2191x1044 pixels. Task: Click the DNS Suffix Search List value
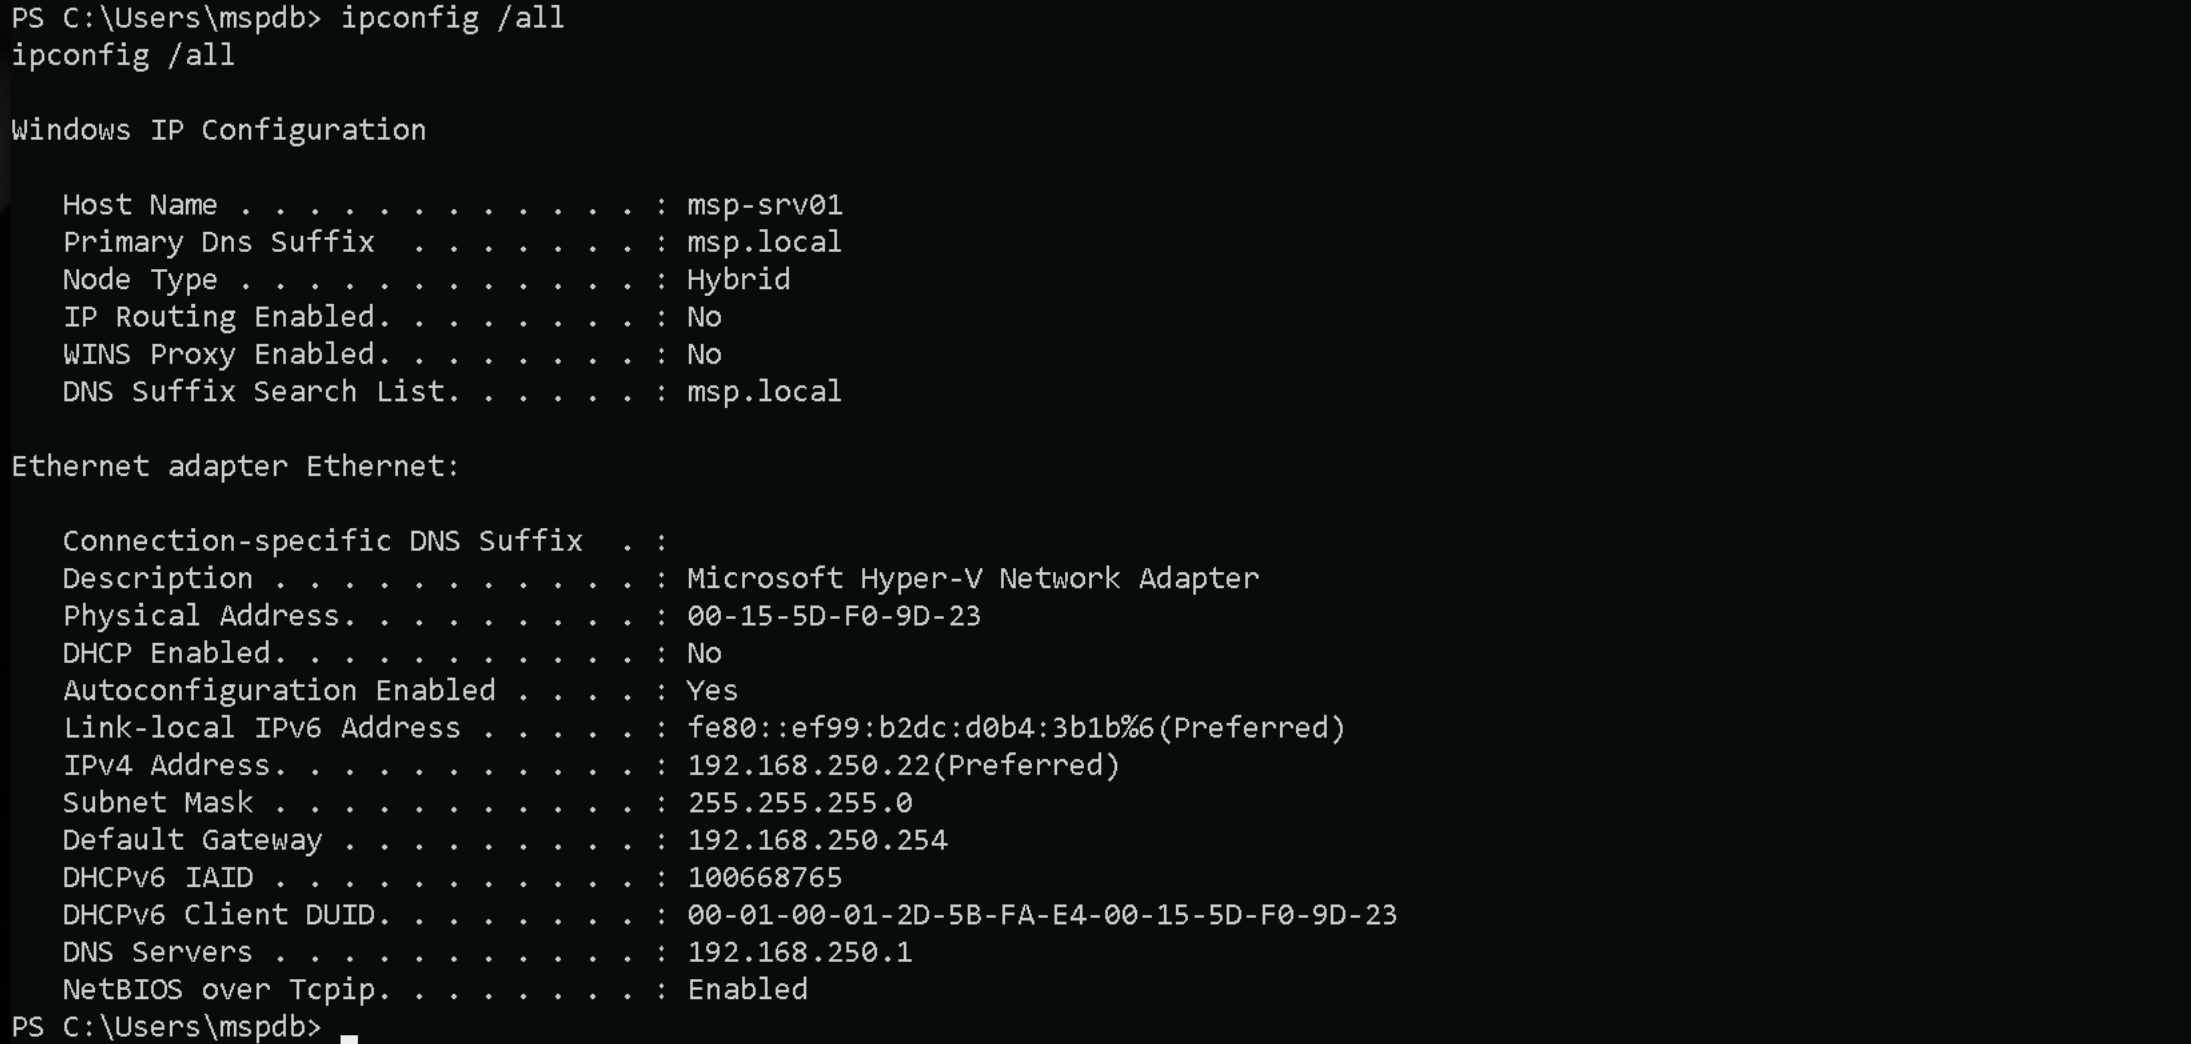[x=764, y=392]
